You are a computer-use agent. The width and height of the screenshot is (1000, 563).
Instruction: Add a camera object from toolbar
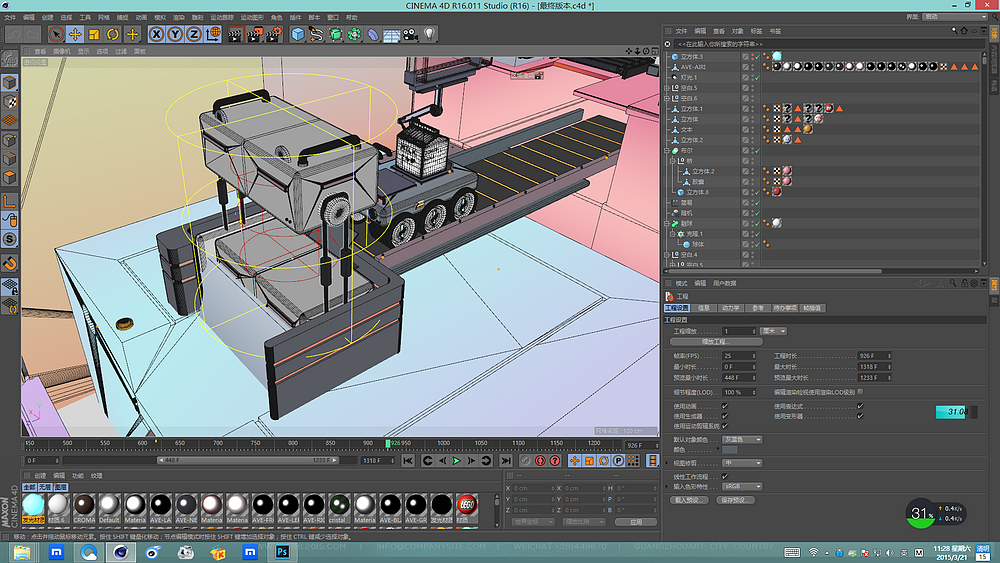409,34
